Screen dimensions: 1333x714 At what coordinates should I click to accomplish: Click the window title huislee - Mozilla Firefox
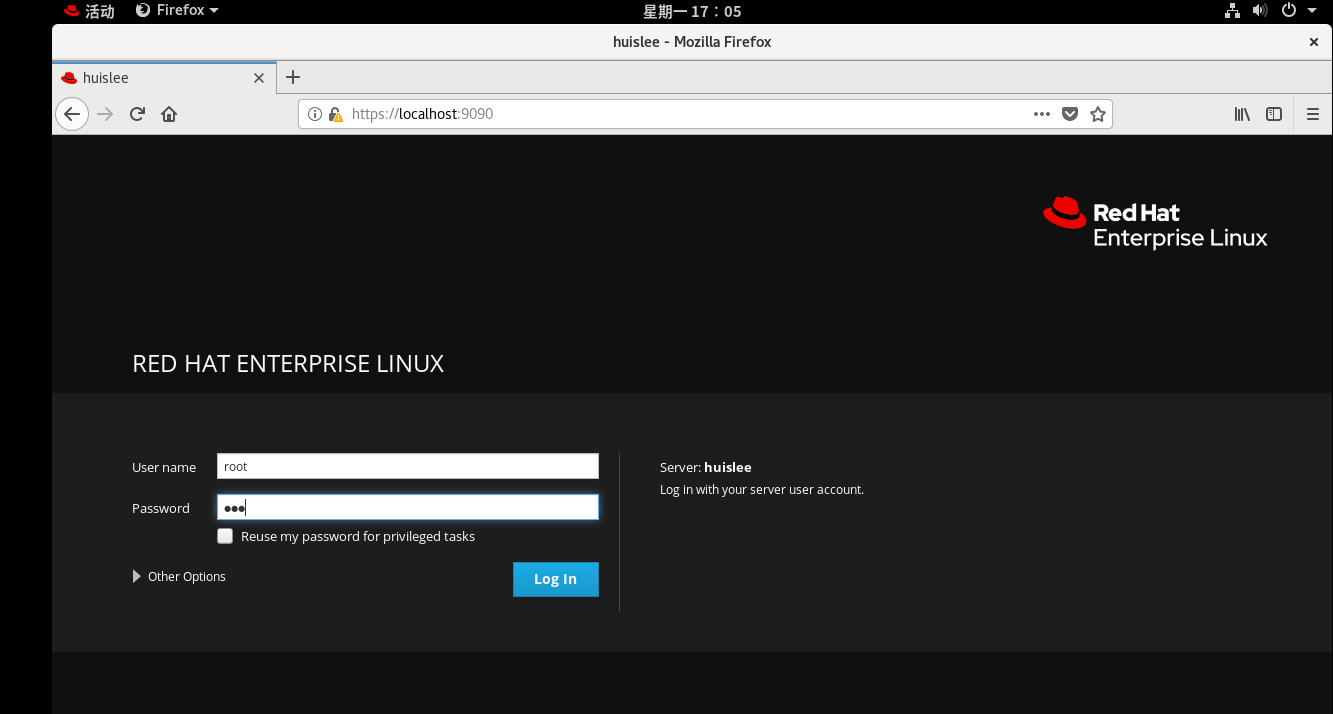[x=692, y=42]
